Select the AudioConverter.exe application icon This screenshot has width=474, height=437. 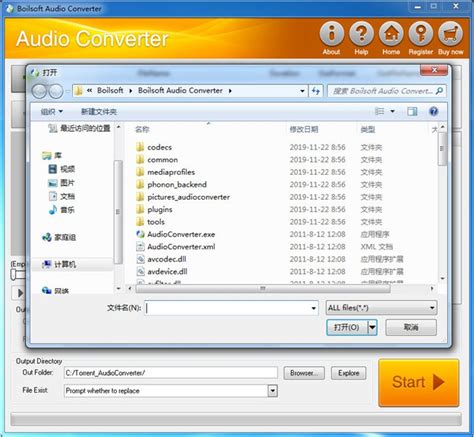click(140, 234)
